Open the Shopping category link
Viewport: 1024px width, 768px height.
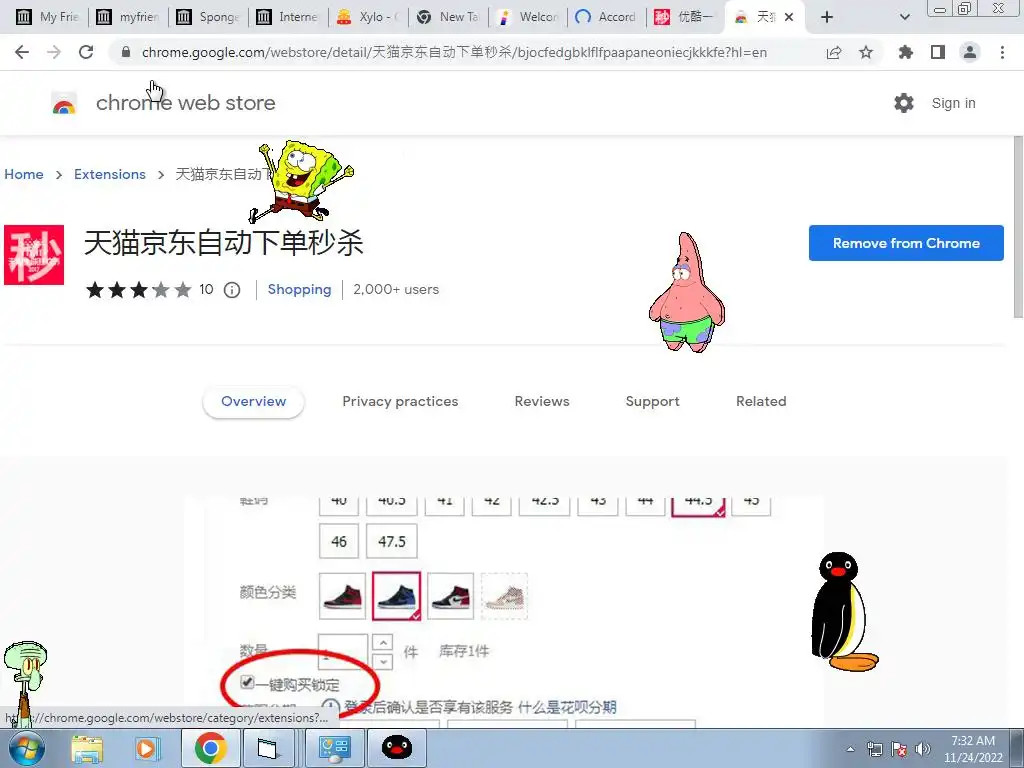coord(299,289)
